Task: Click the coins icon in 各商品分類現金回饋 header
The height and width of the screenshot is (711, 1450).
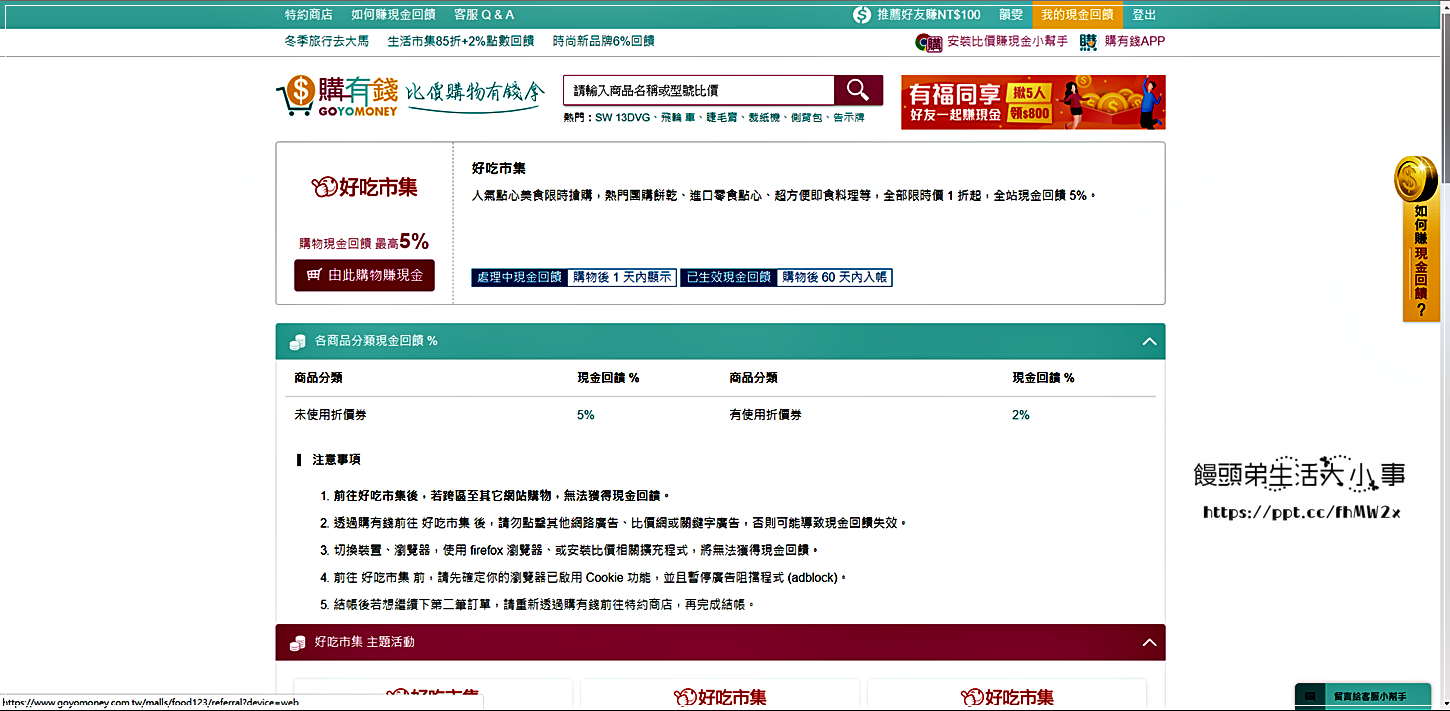Action: click(297, 342)
